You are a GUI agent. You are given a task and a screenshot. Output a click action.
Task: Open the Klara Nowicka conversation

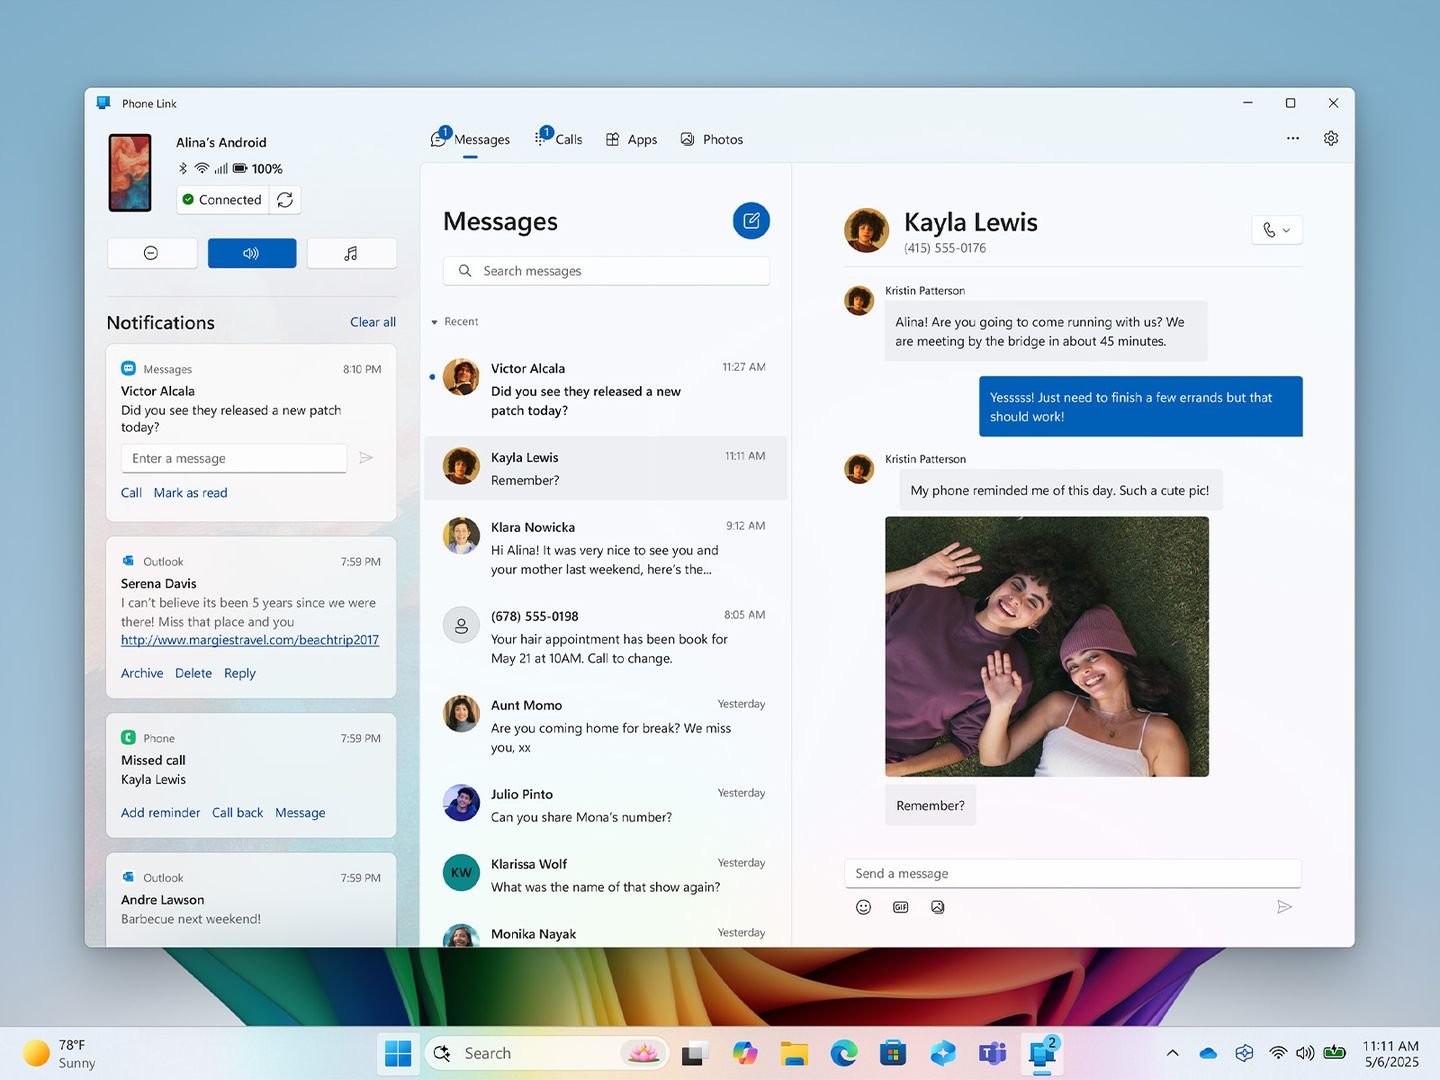[606, 547]
